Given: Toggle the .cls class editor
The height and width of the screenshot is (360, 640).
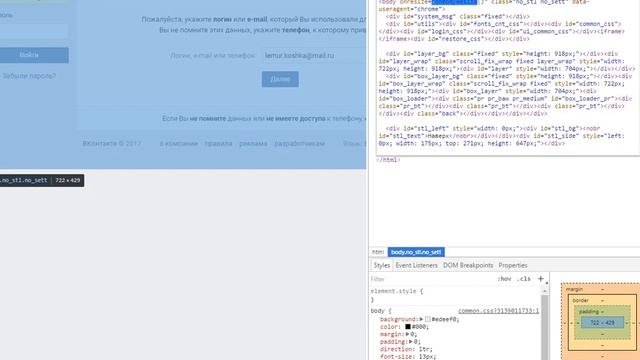Looking at the screenshot, I should tap(524, 279).
